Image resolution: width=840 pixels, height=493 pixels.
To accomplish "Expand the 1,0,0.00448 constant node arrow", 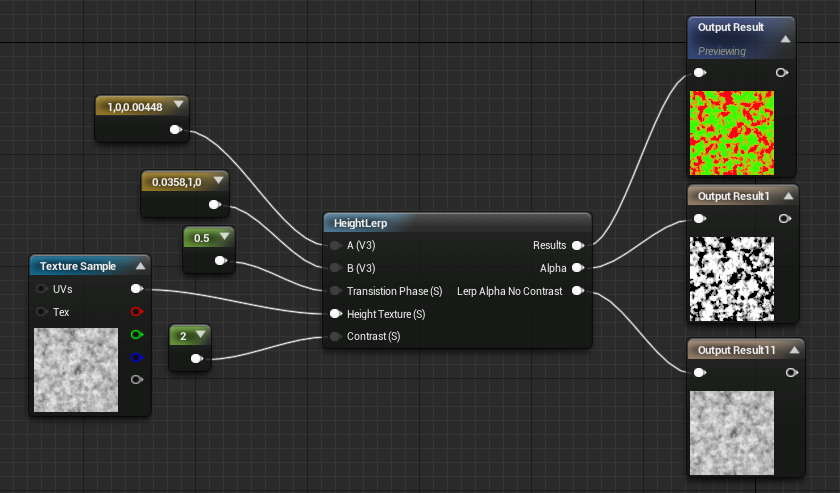I will [x=178, y=104].
